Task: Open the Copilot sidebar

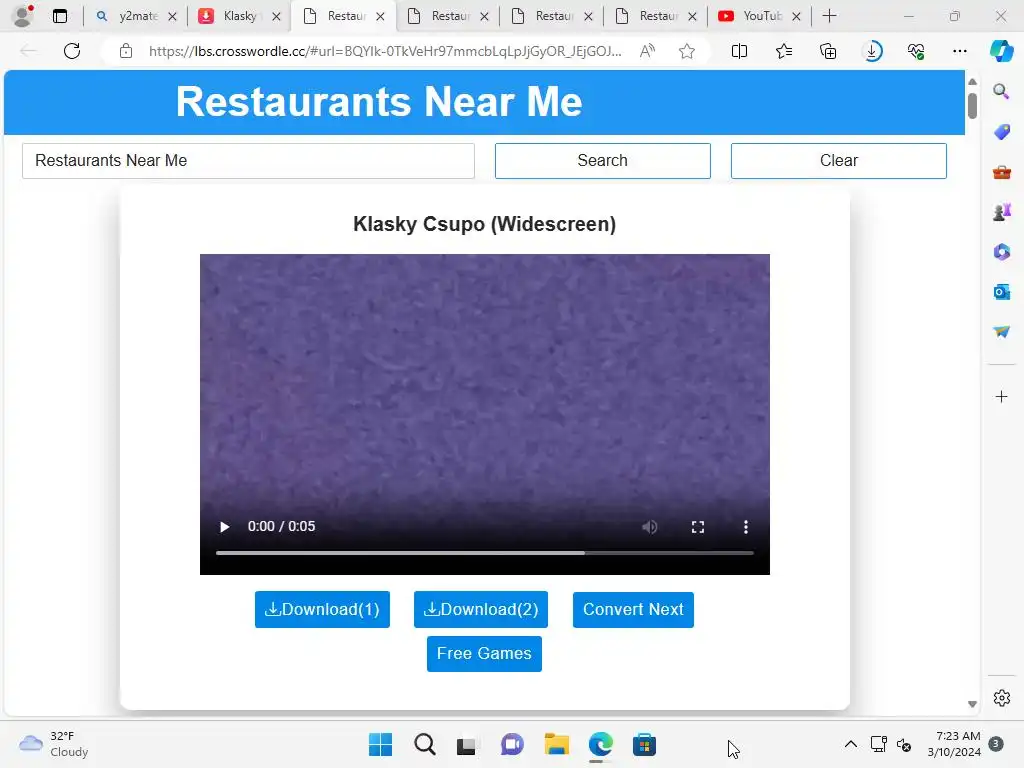Action: click(x=1001, y=51)
